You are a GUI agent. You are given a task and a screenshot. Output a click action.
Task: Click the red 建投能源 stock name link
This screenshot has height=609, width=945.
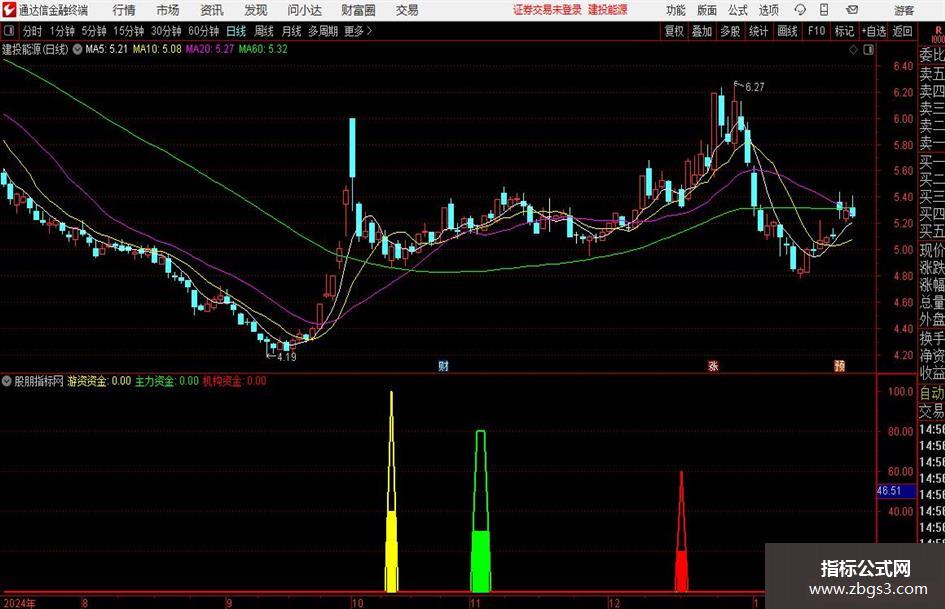point(608,10)
